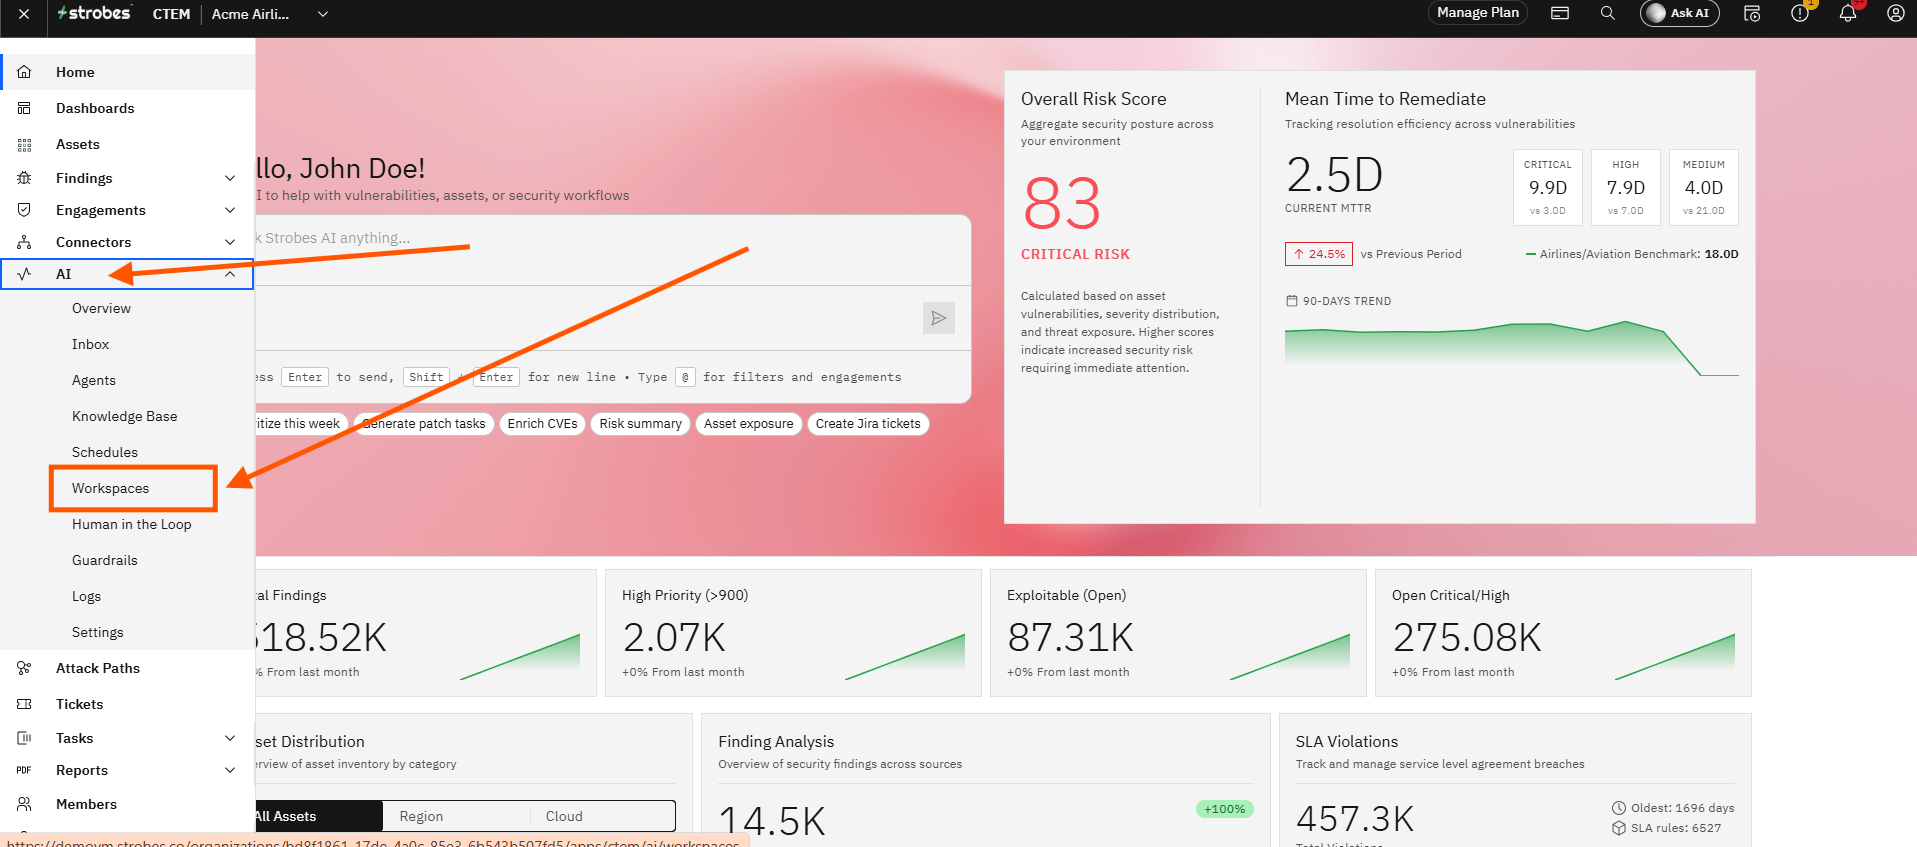The image size is (1917, 847).
Task: Click the search magnifier icon
Action: 1608,13
